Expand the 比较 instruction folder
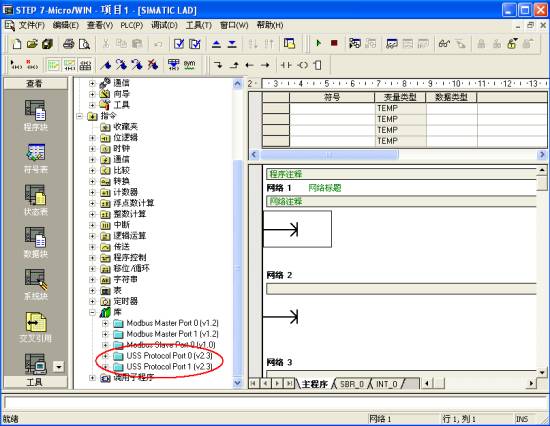The width and height of the screenshot is (550, 426). (x=92, y=171)
